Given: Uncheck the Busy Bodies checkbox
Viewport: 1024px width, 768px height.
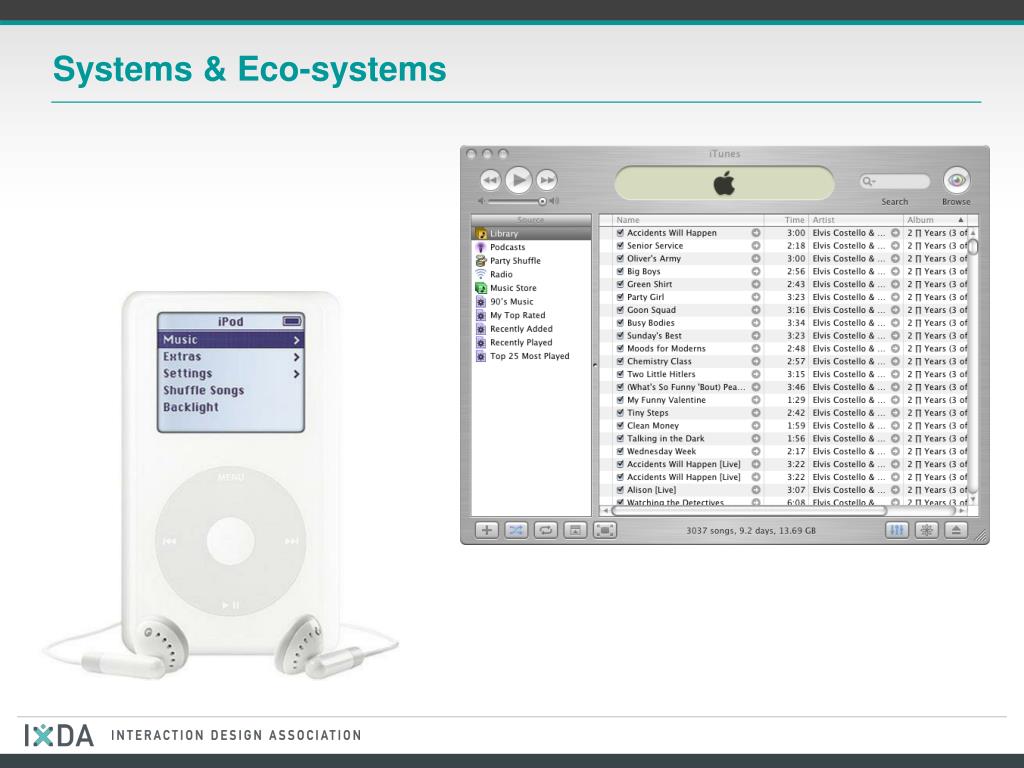Looking at the screenshot, I should [x=620, y=323].
